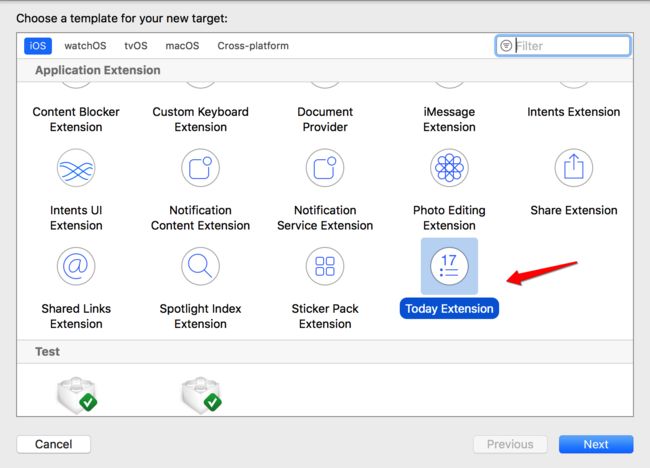Select Intents Extension label
The image size is (650, 468).
(574, 112)
